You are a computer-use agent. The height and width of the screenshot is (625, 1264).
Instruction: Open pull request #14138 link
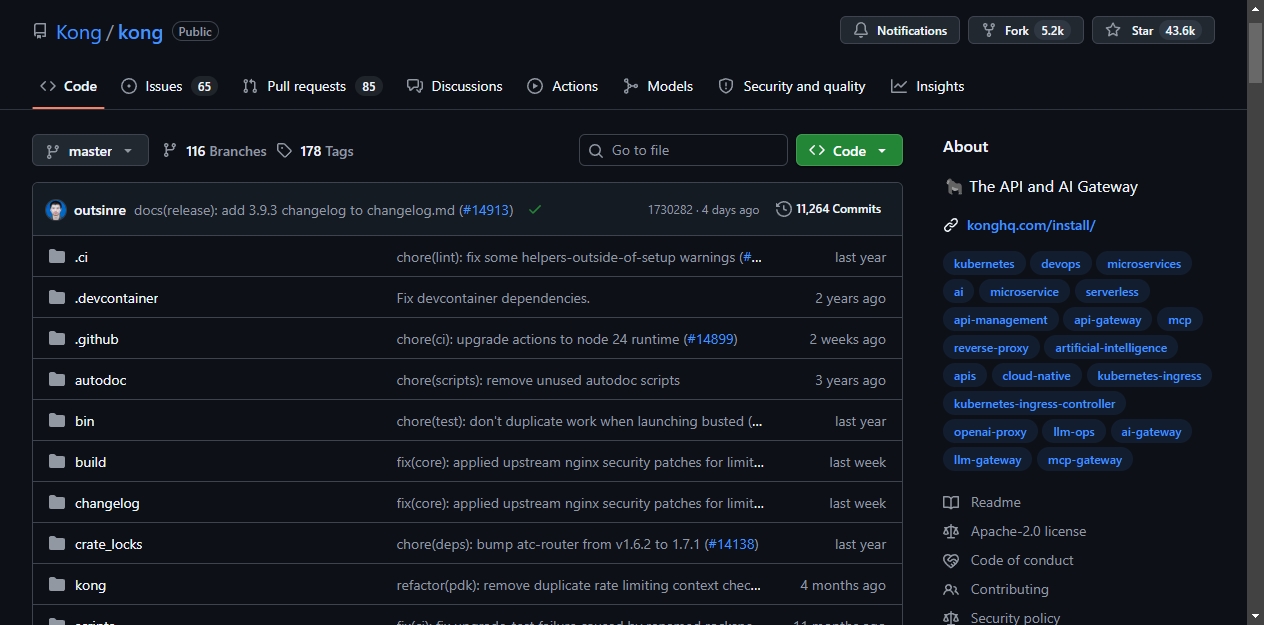732,544
